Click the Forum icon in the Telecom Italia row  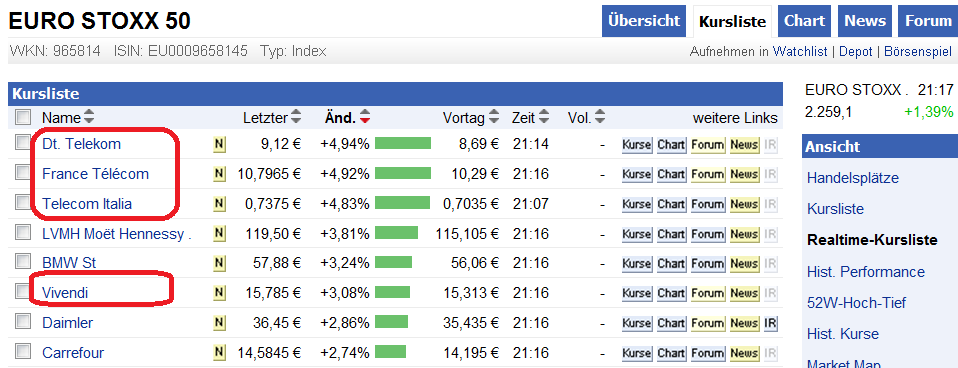[x=708, y=204]
